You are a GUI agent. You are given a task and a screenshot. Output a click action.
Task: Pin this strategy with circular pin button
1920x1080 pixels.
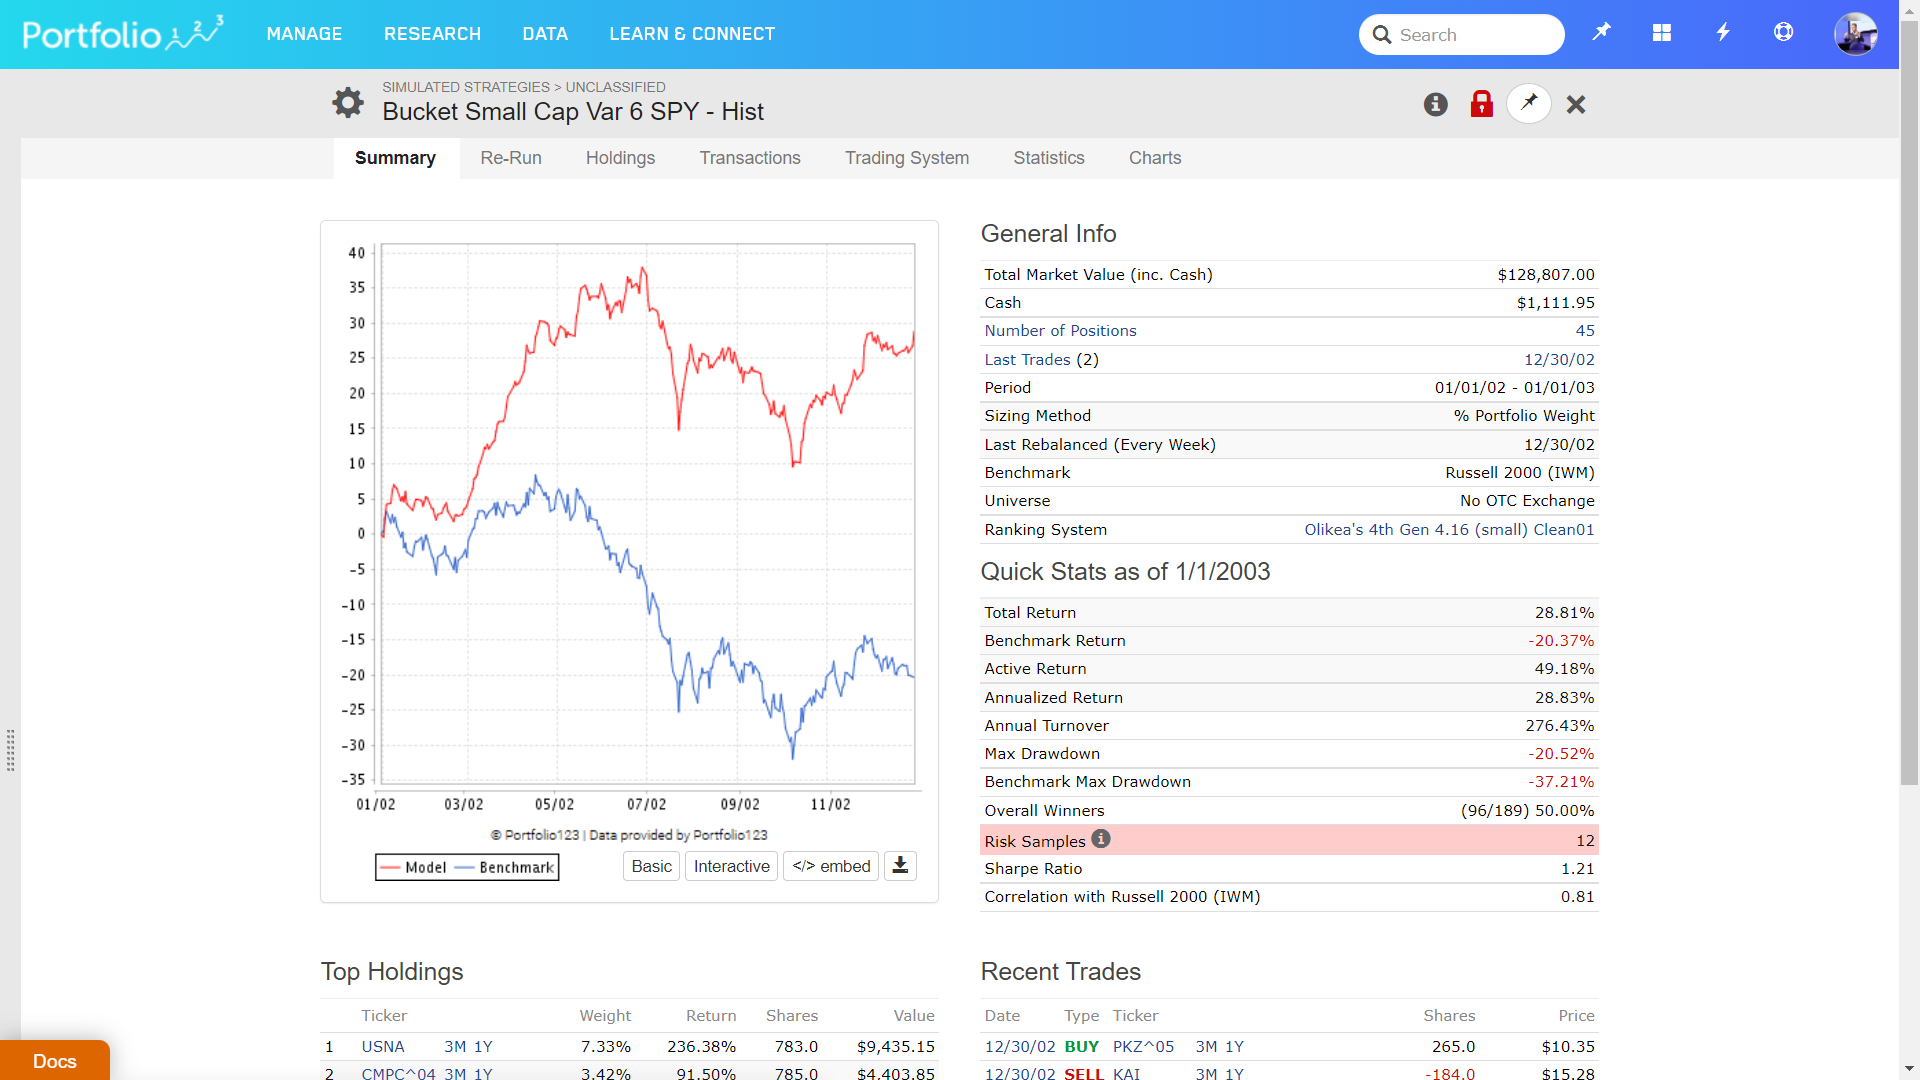[x=1528, y=103]
